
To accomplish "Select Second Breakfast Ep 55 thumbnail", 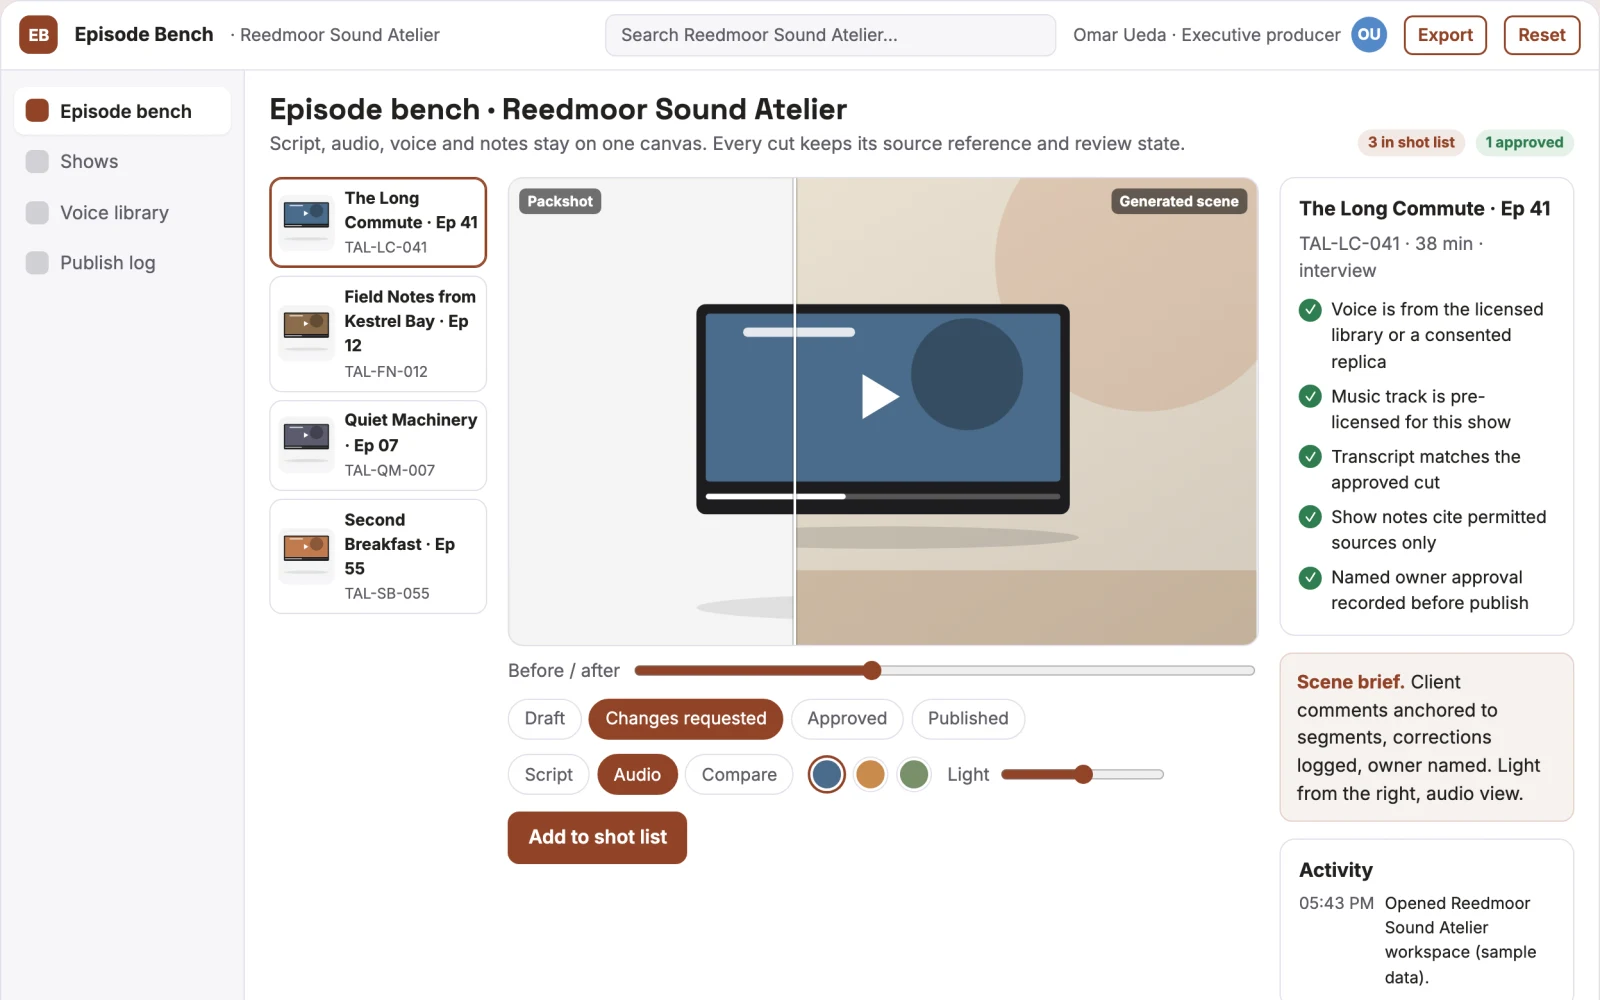I will [x=306, y=556].
